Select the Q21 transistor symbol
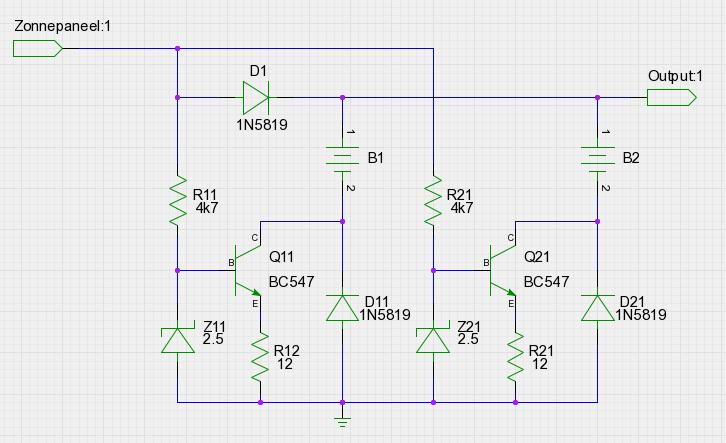726x443 pixels. click(502, 270)
